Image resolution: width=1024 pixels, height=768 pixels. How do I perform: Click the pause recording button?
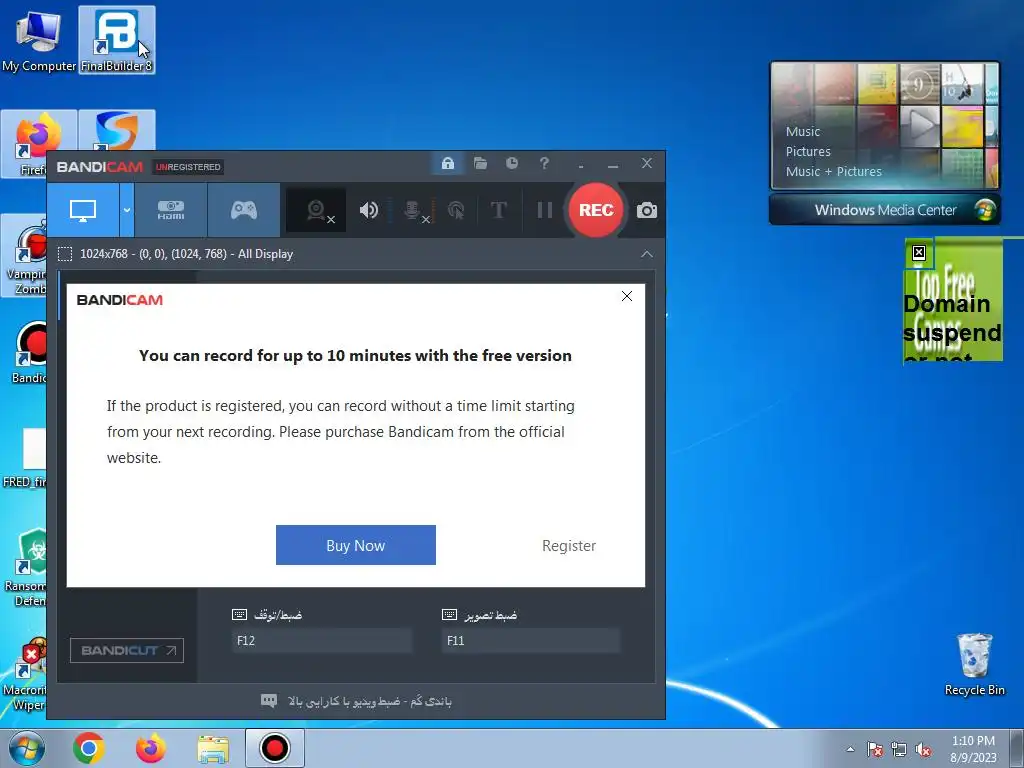click(x=544, y=210)
